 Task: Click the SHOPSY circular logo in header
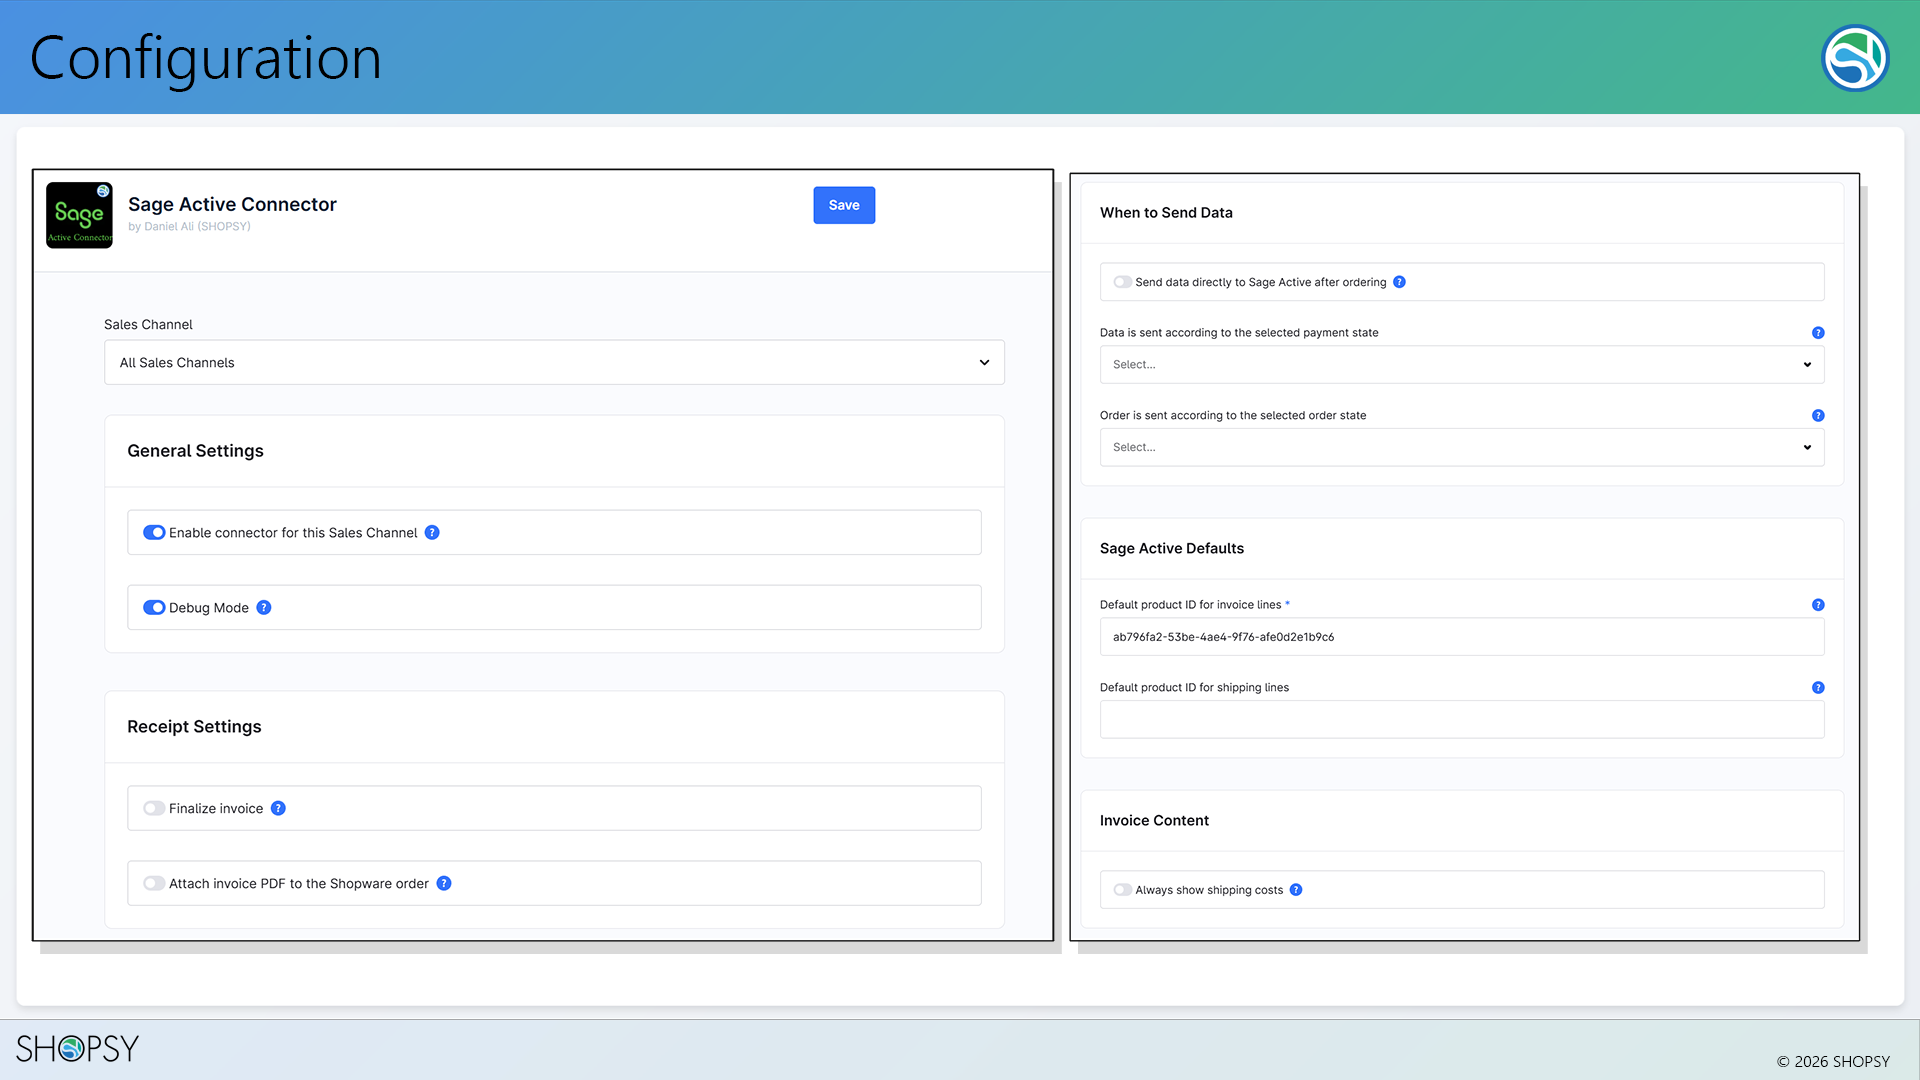pyautogui.click(x=1854, y=58)
